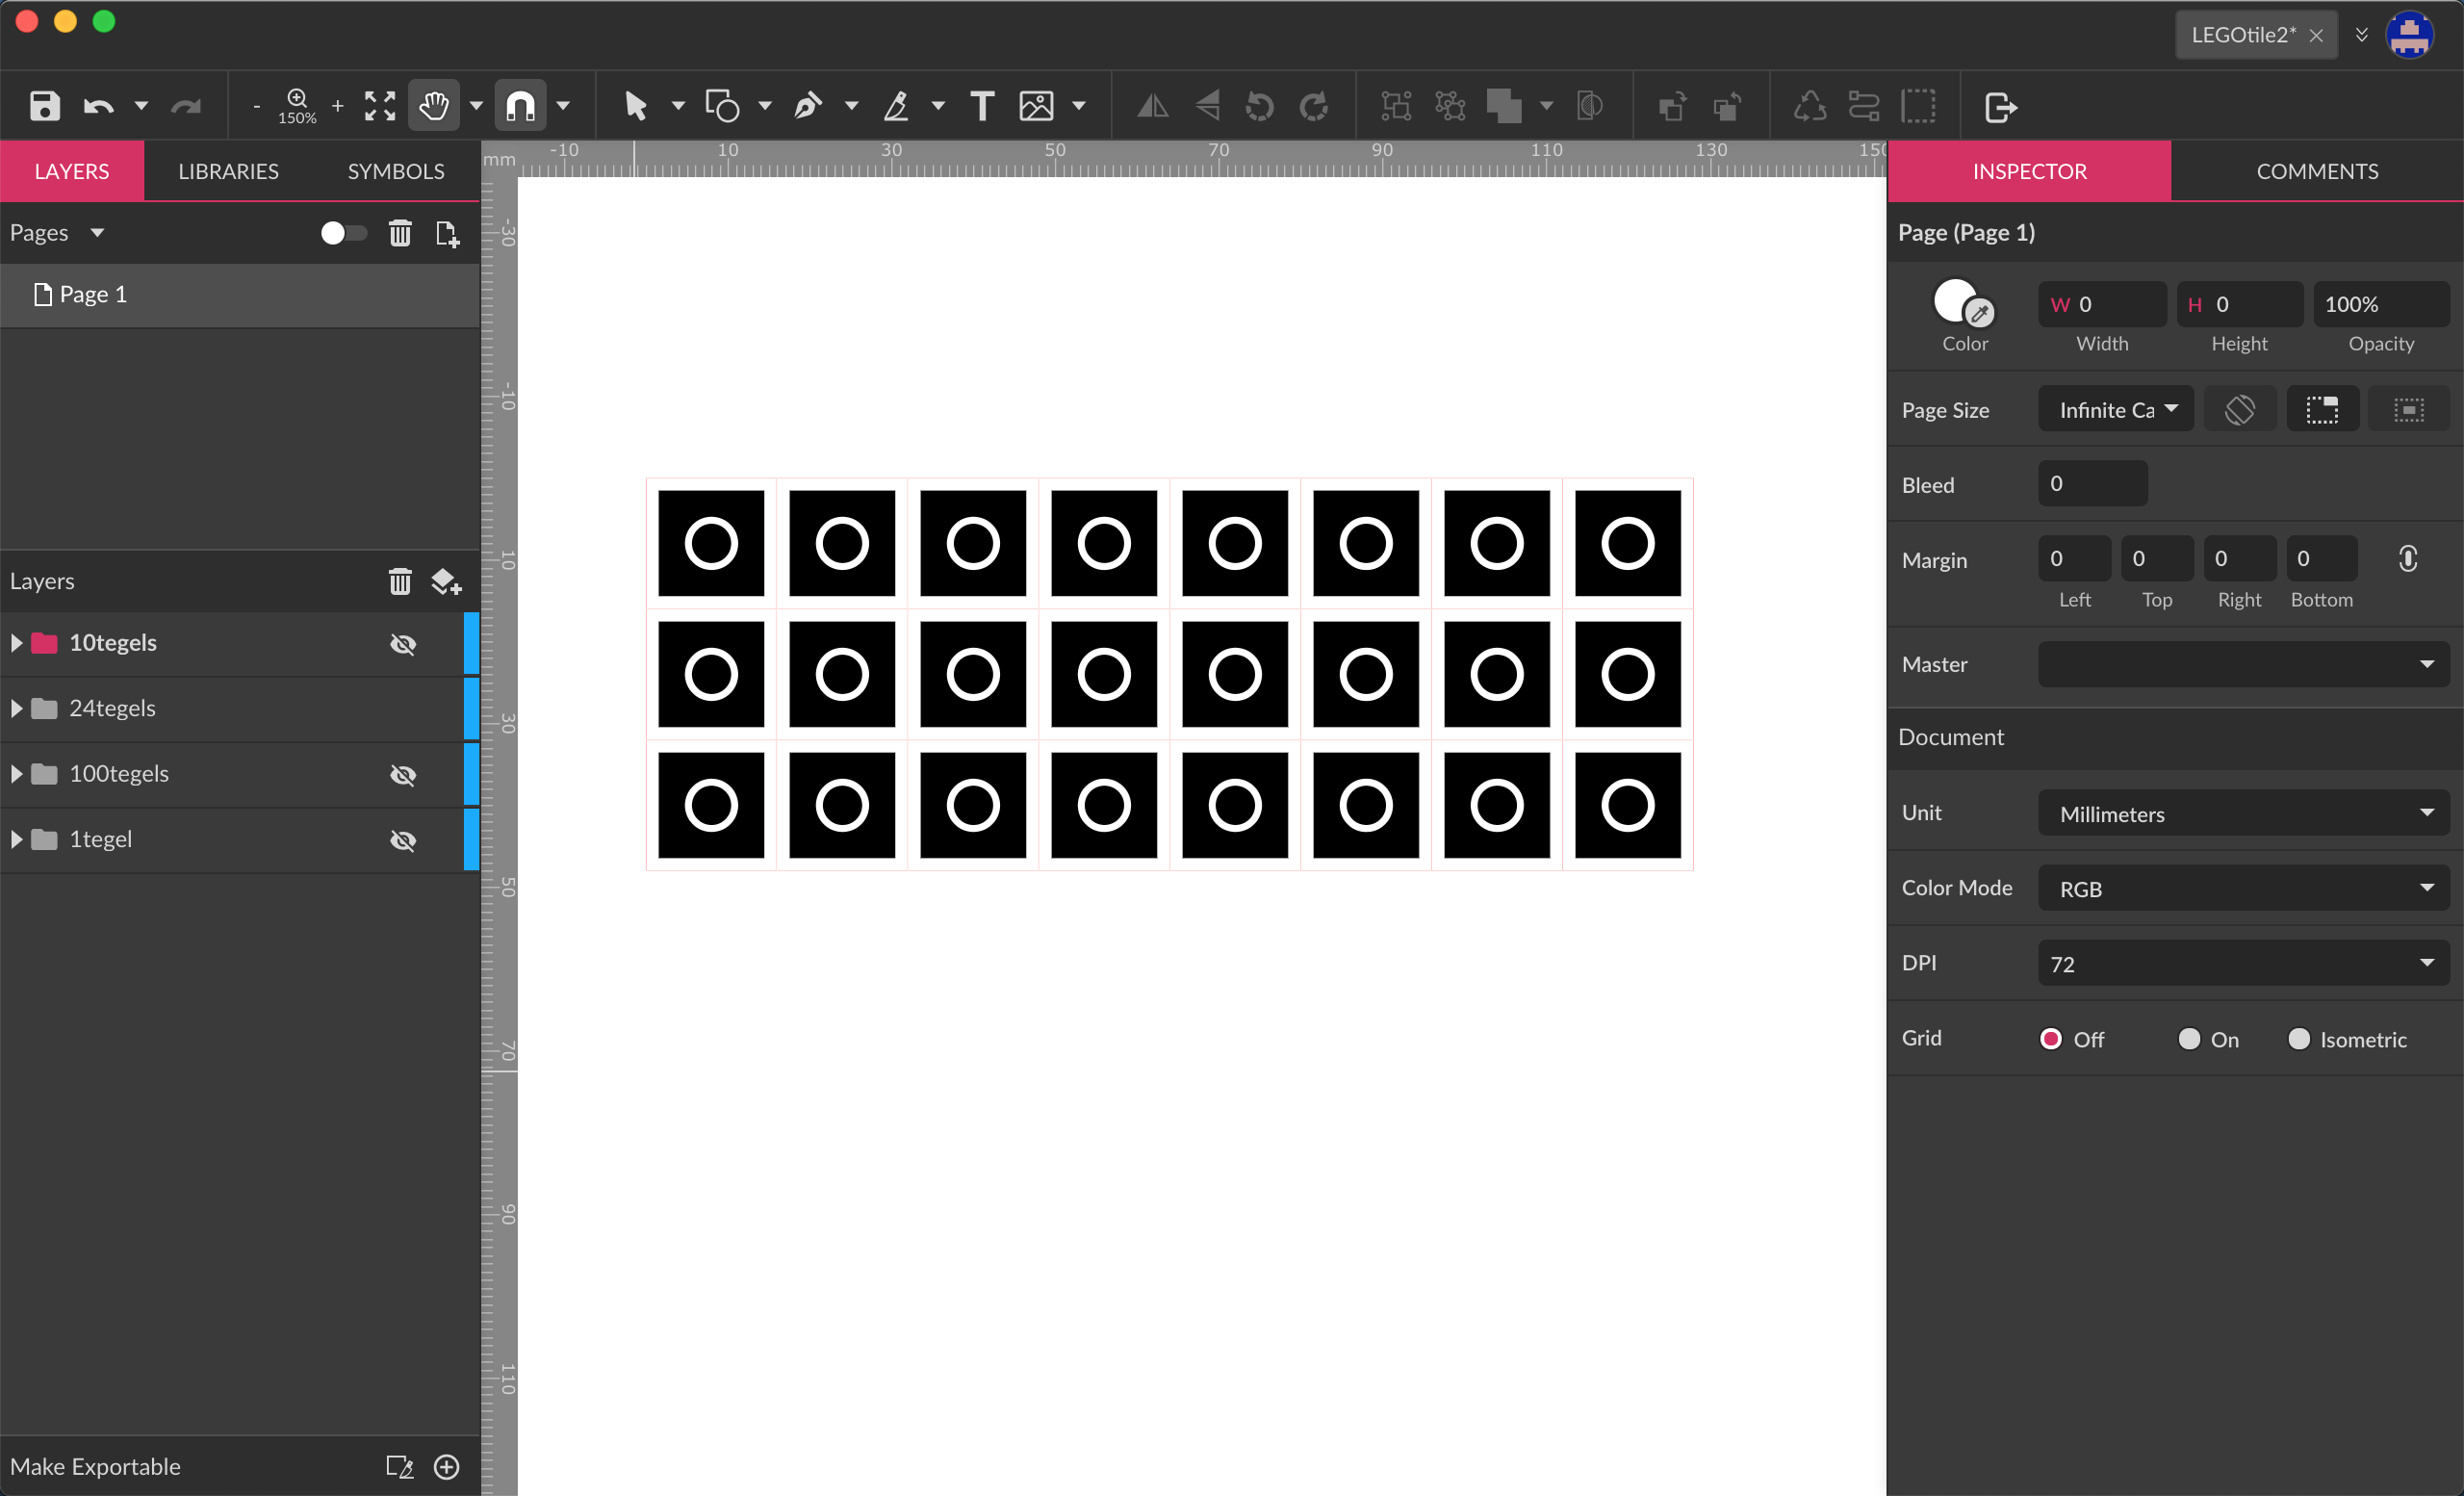
Task: Toggle the snapping magnet icon
Action: coord(521,106)
